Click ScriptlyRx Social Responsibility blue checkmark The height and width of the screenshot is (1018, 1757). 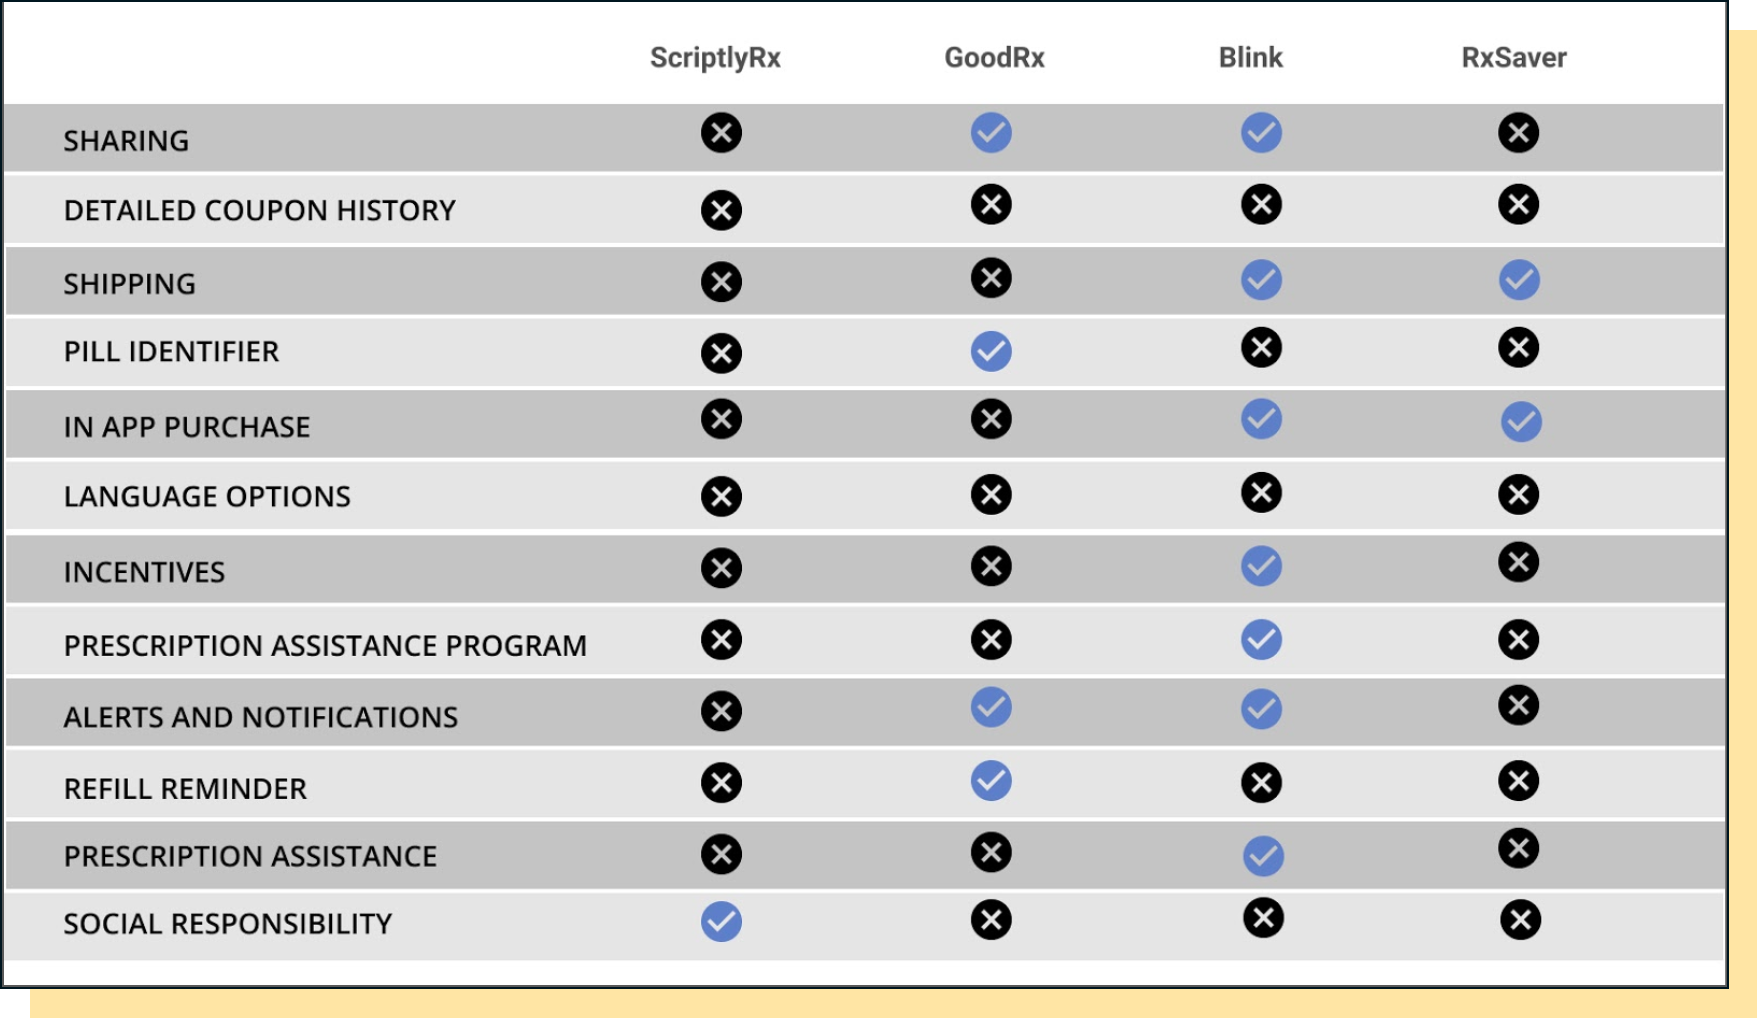tap(721, 921)
